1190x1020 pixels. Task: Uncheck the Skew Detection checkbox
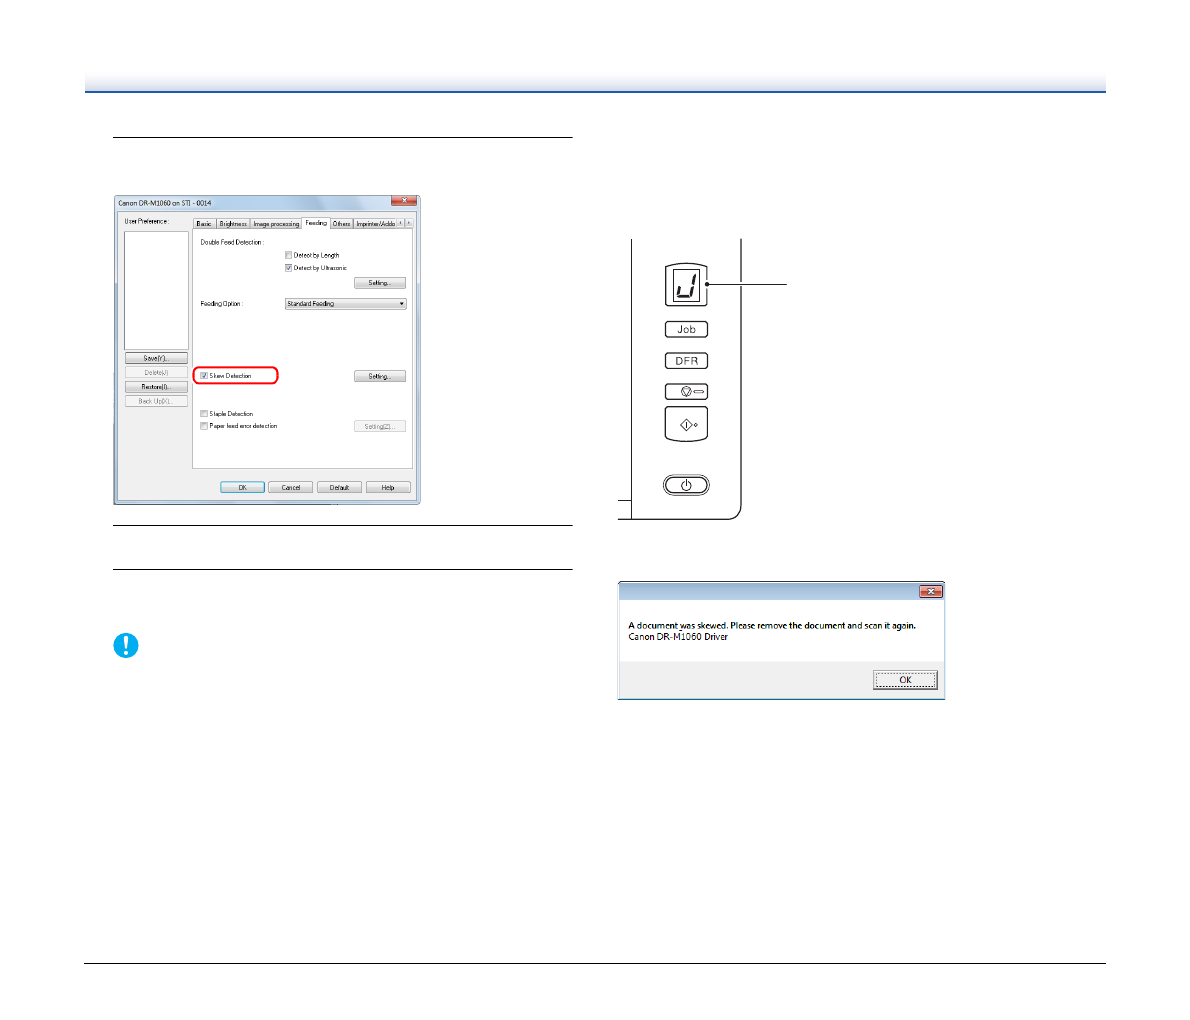[205, 376]
